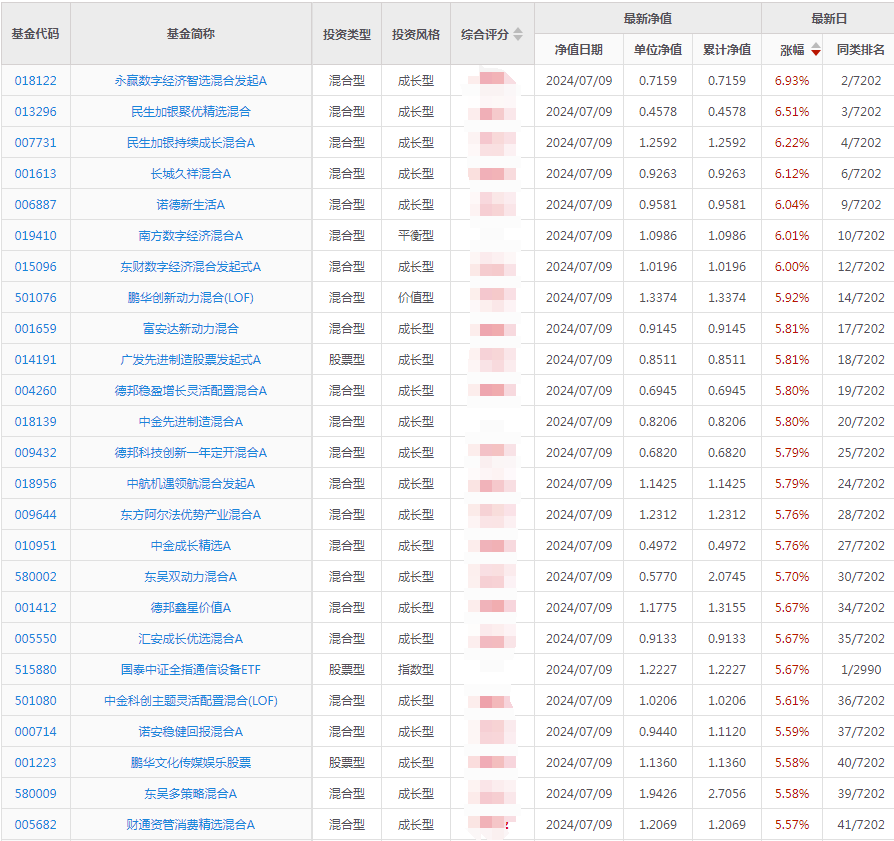
Task: Open 中金科创主题灵活配置混合(LOF) fund link
Action: (190, 700)
